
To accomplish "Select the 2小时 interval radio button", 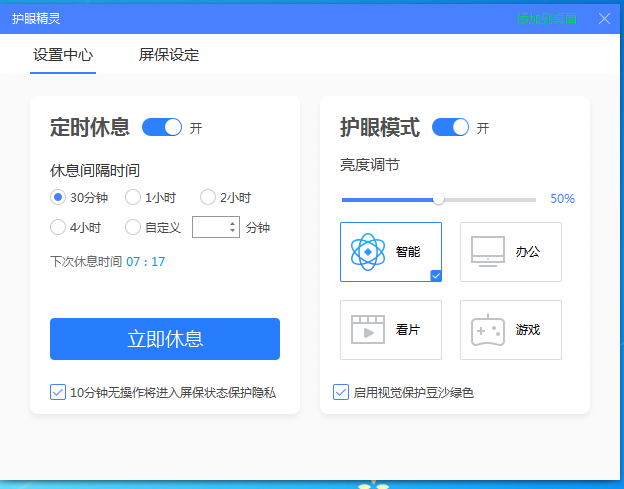I will point(208,197).
